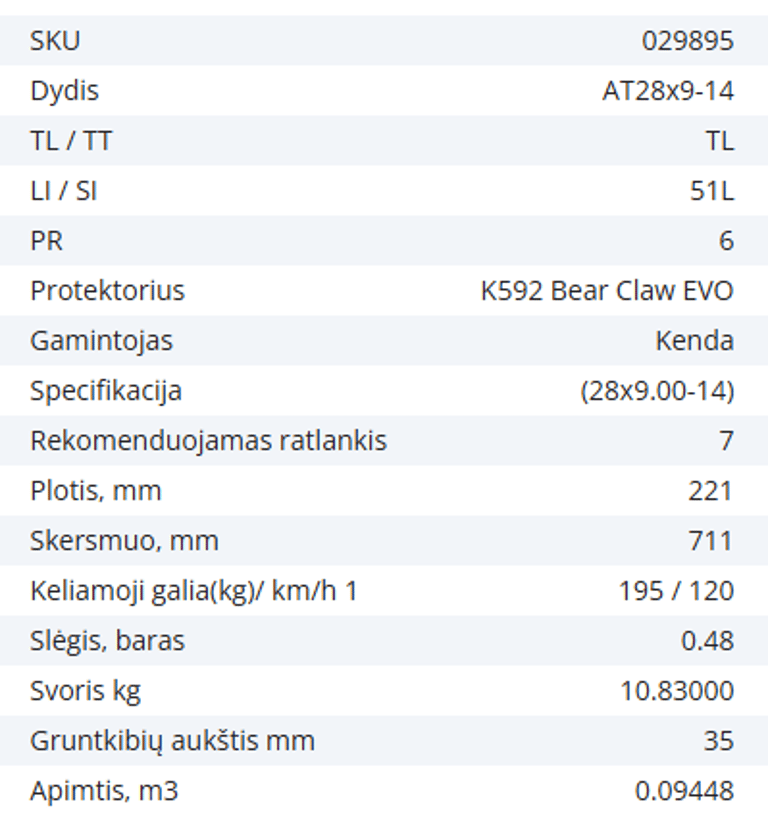Click the pressure value 0.48
768x831 pixels.
[707, 641]
